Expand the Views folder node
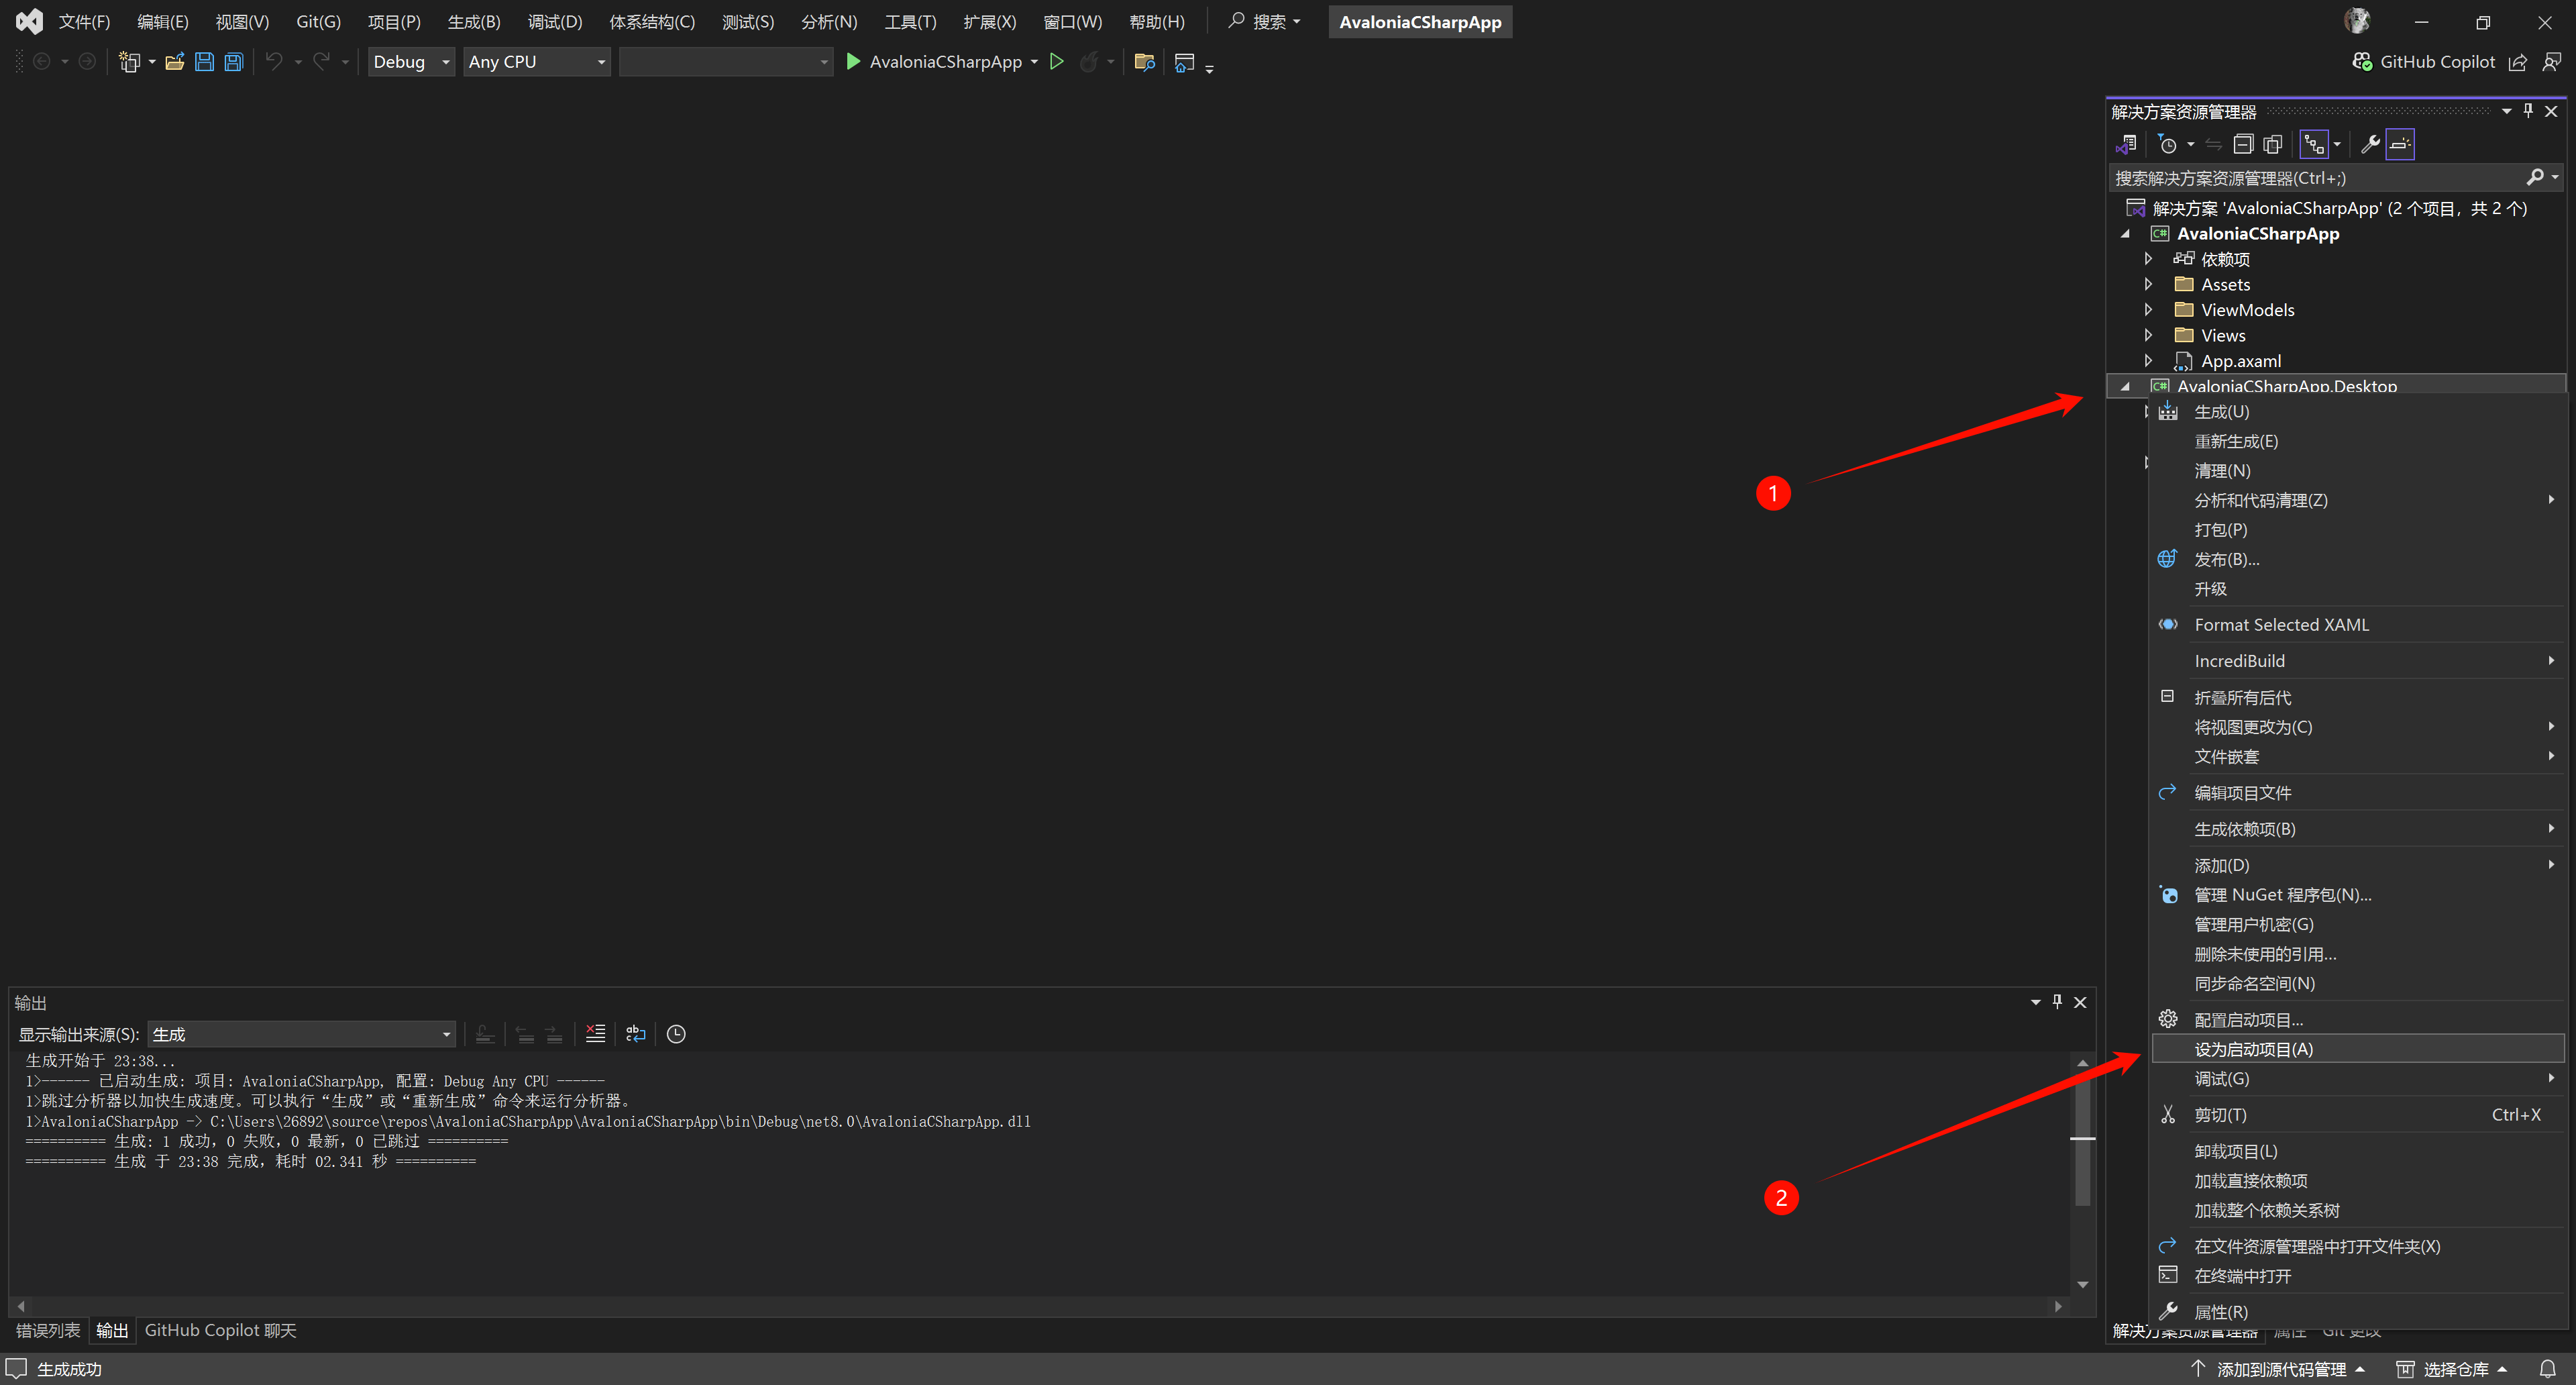Image resolution: width=2576 pixels, height=1385 pixels. coord(2148,335)
